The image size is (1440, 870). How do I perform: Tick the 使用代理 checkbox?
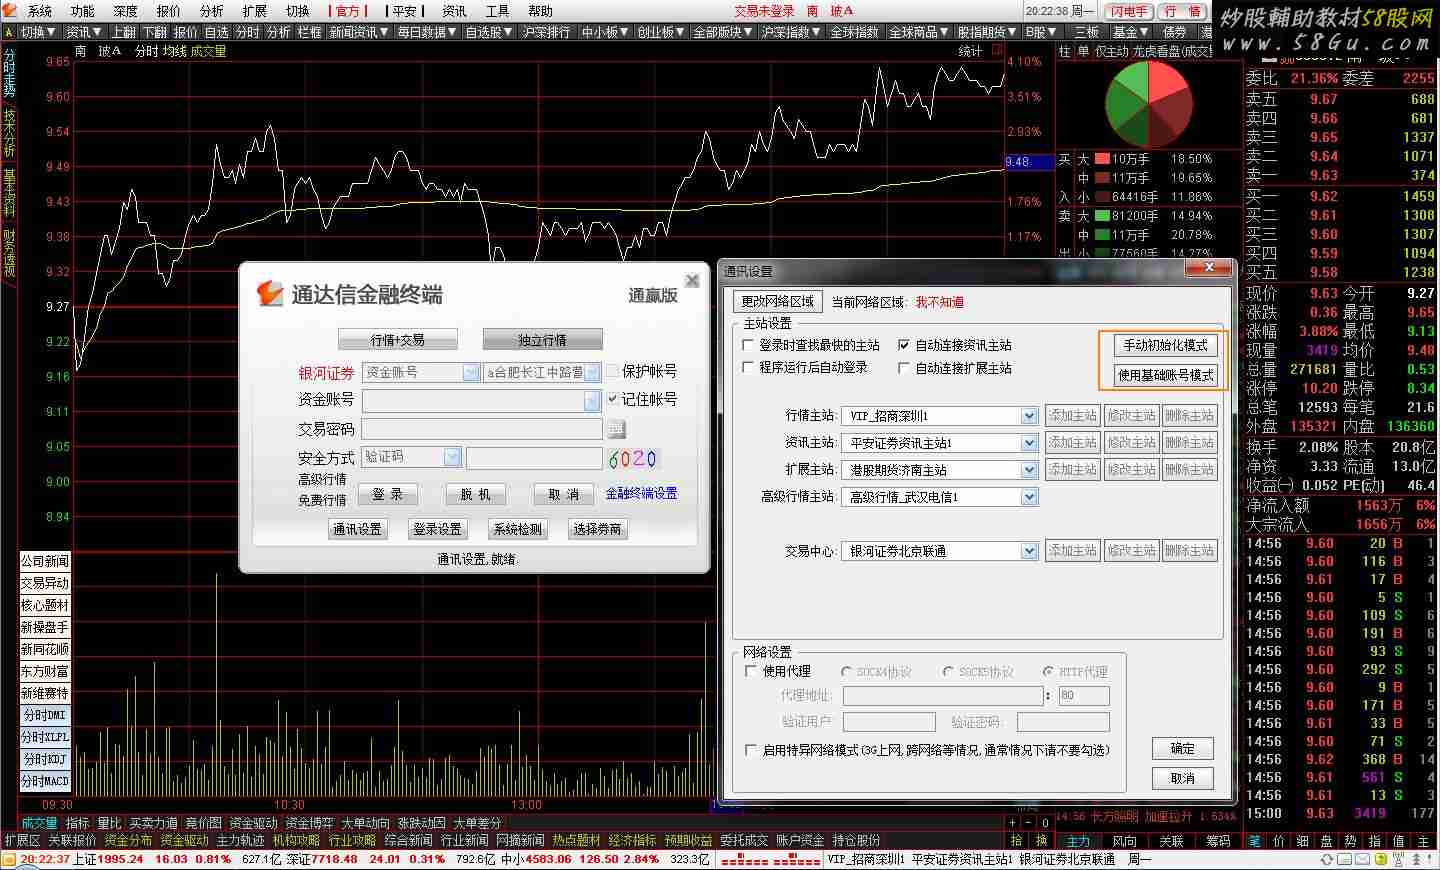click(751, 671)
